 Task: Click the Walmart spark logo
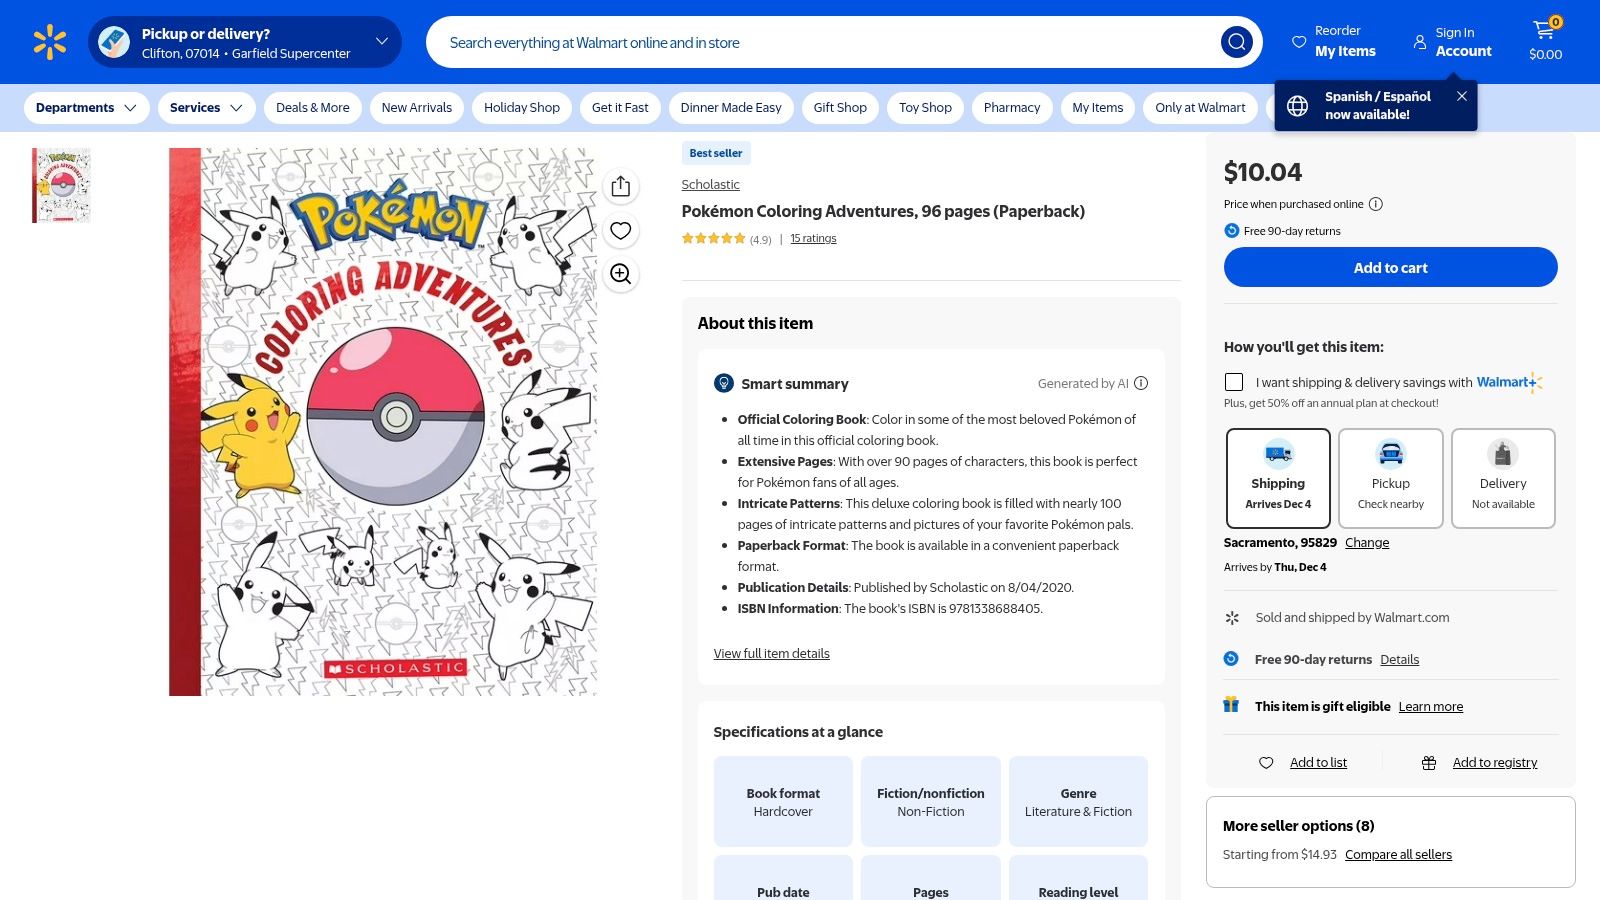pyautogui.click(x=48, y=41)
